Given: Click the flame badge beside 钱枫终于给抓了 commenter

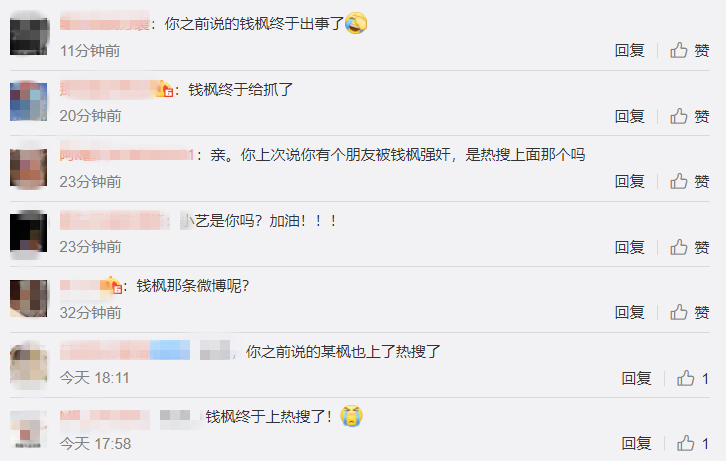Looking at the screenshot, I should [x=164, y=88].
